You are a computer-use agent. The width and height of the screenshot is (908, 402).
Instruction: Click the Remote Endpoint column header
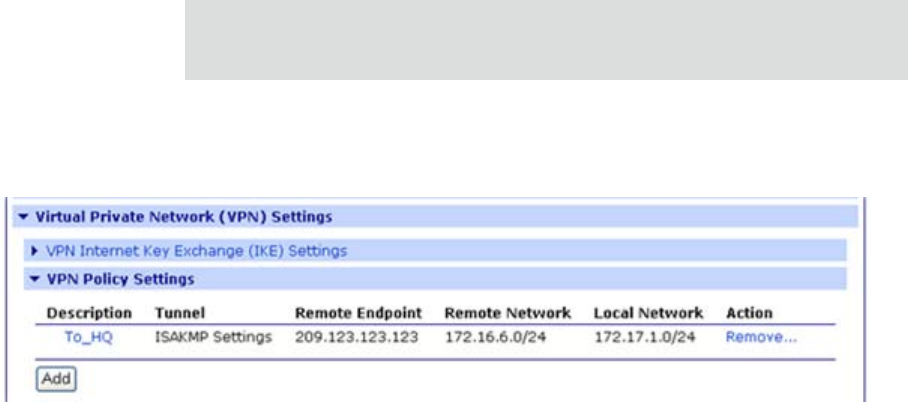359,313
